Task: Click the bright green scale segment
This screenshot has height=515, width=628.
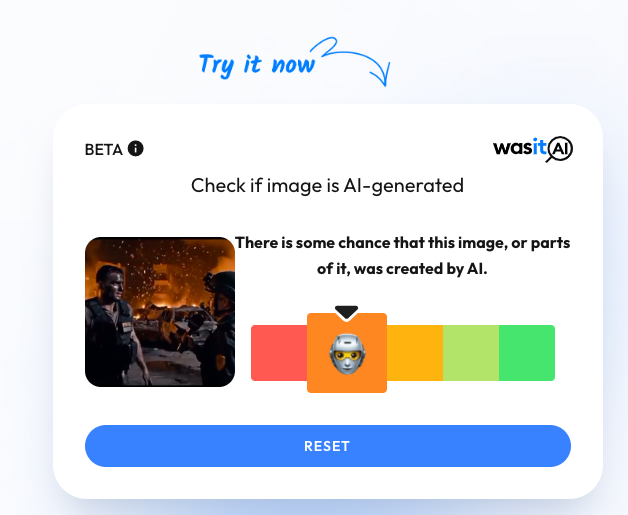Action: click(x=527, y=353)
